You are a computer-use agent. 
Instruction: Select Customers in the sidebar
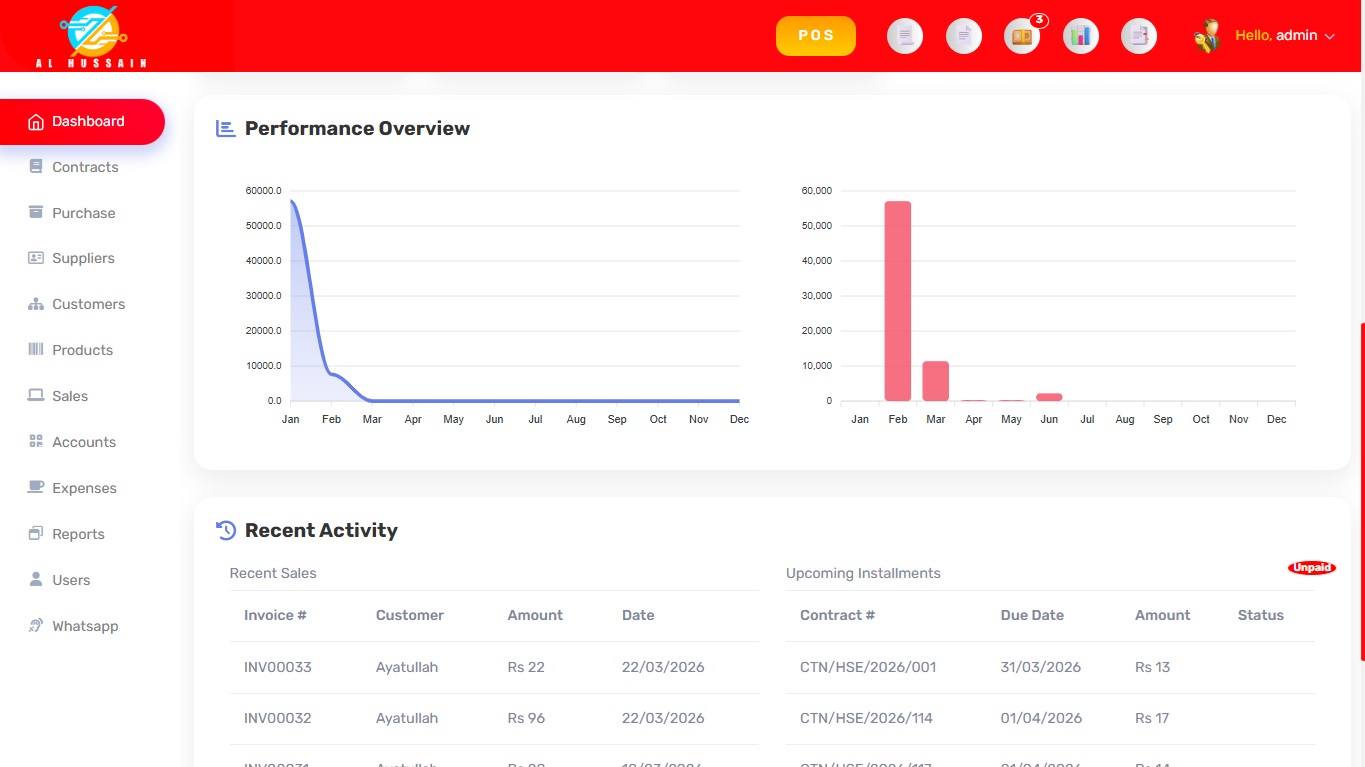(x=88, y=304)
